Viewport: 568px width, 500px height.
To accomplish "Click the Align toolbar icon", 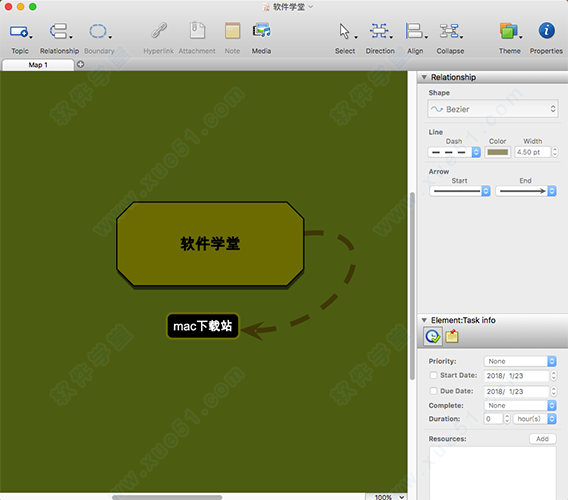I will click(x=414, y=31).
